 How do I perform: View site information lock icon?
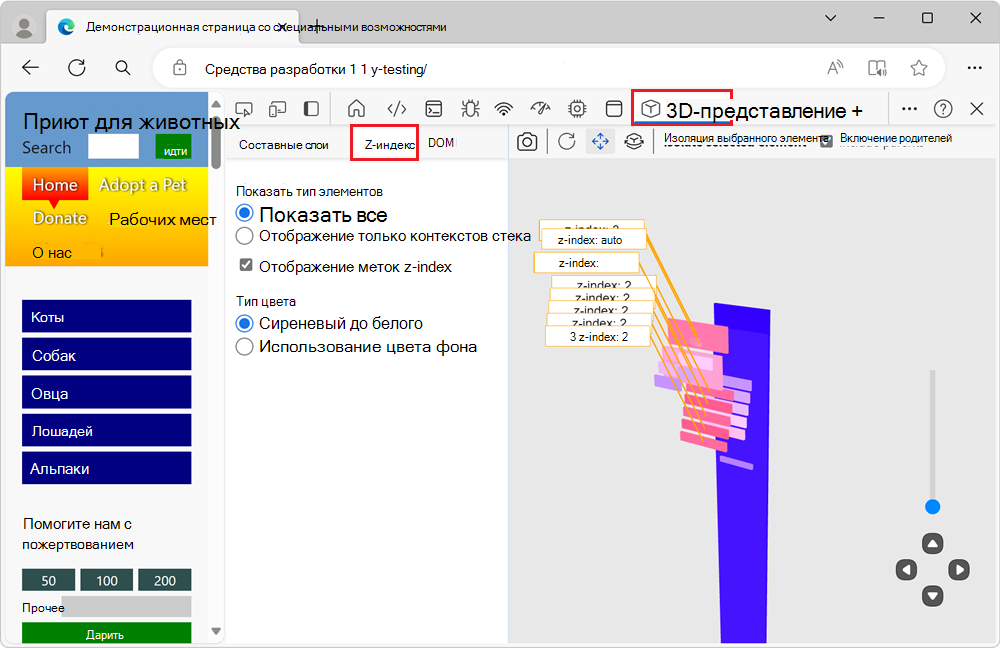[x=180, y=68]
